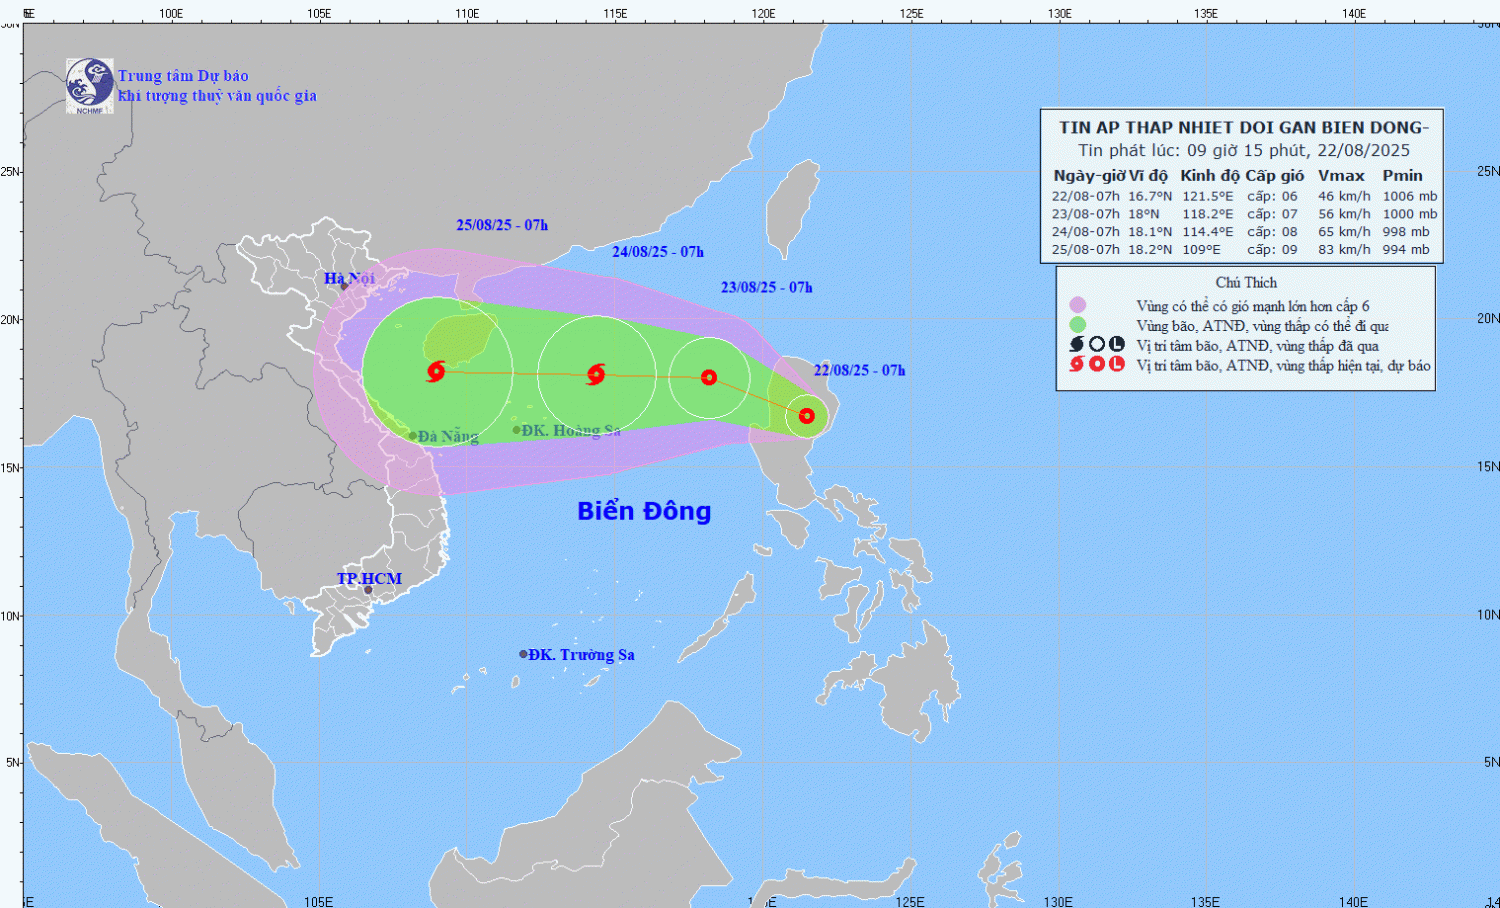
Task: Click the ĐK. Trường Sa location dot
Action: pyautogui.click(x=523, y=654)
